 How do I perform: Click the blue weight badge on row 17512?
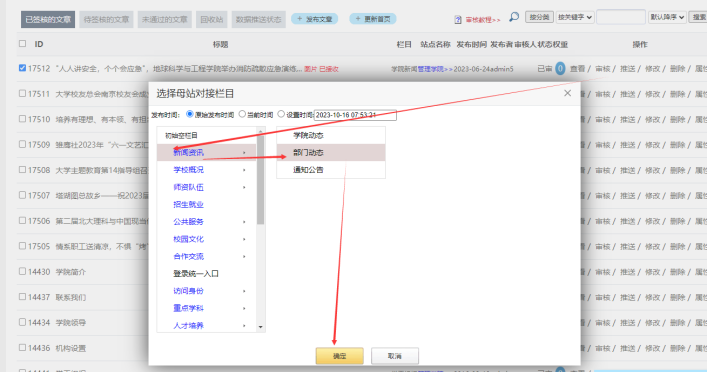pos(560,69)
